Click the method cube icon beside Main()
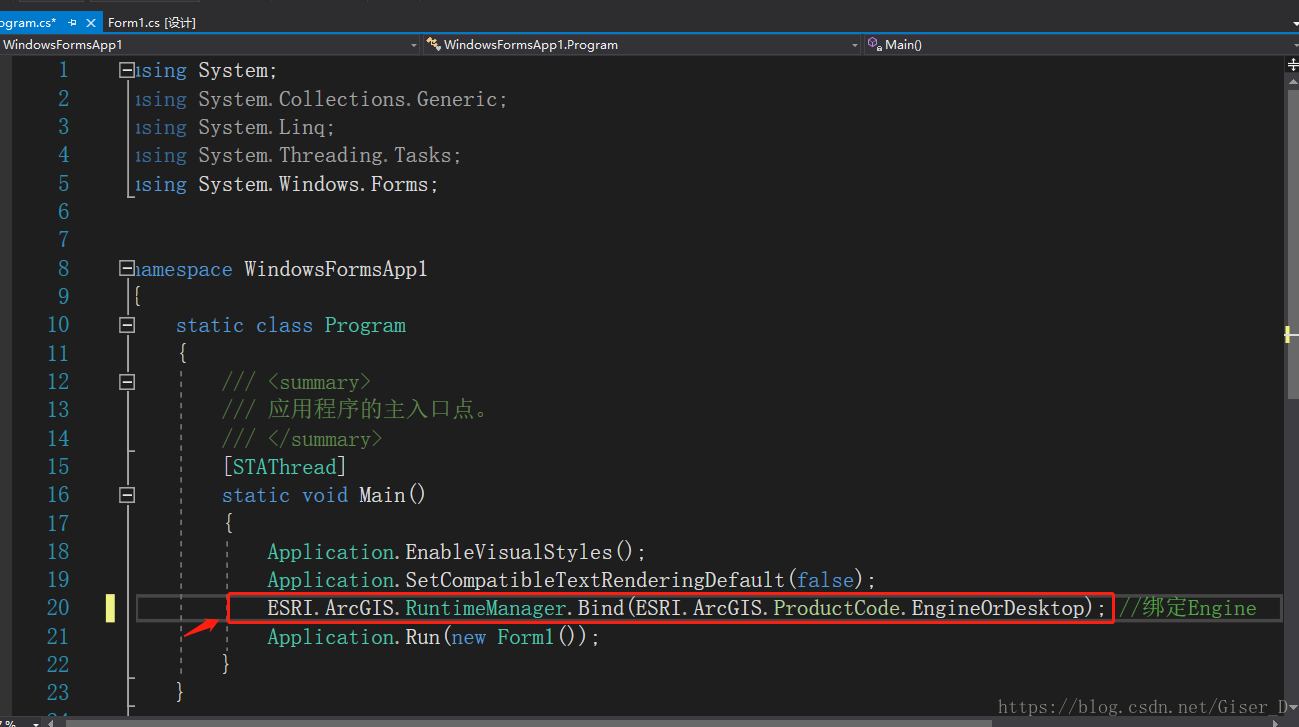 tap(874, 44)
